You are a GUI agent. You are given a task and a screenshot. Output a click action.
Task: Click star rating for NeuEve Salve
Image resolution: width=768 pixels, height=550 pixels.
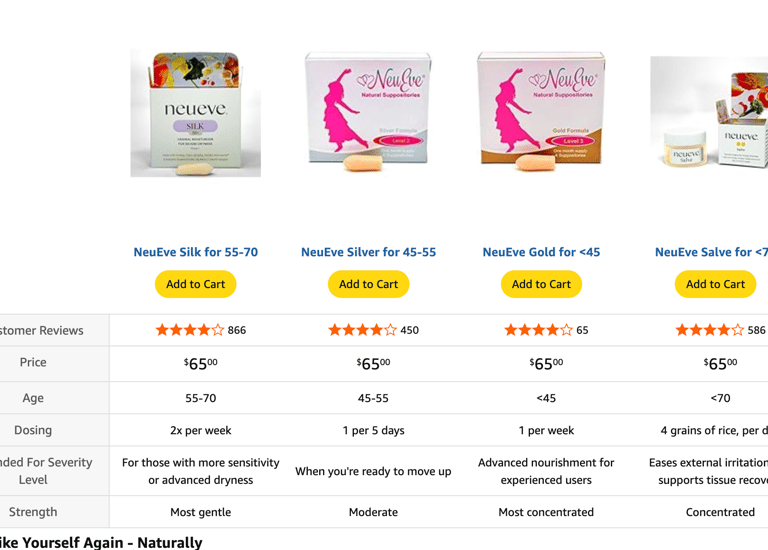(x=710, y=330)
